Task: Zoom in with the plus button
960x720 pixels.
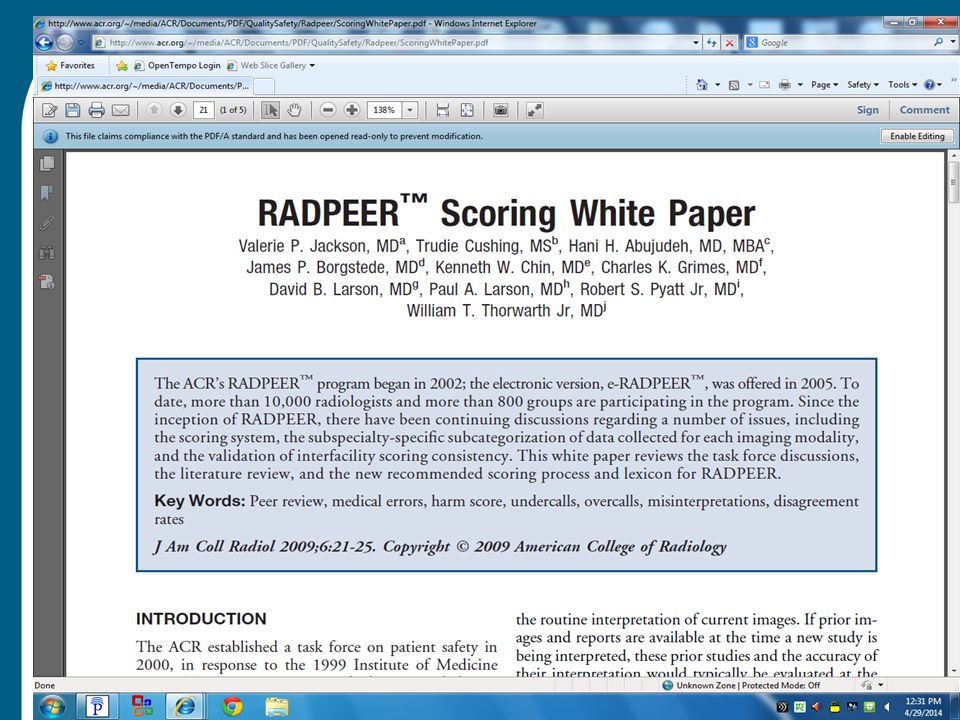Action: pyautogui.click(x=352, y=110)
